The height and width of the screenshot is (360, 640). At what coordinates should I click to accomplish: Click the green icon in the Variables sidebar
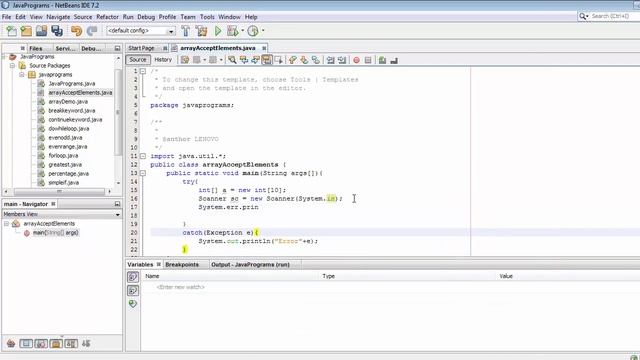click(x=133, y=304)
